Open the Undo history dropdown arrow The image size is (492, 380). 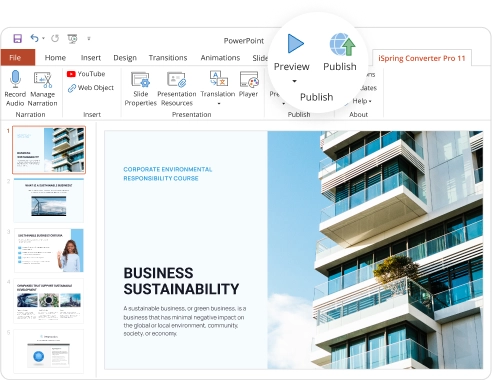coord(43,38)
